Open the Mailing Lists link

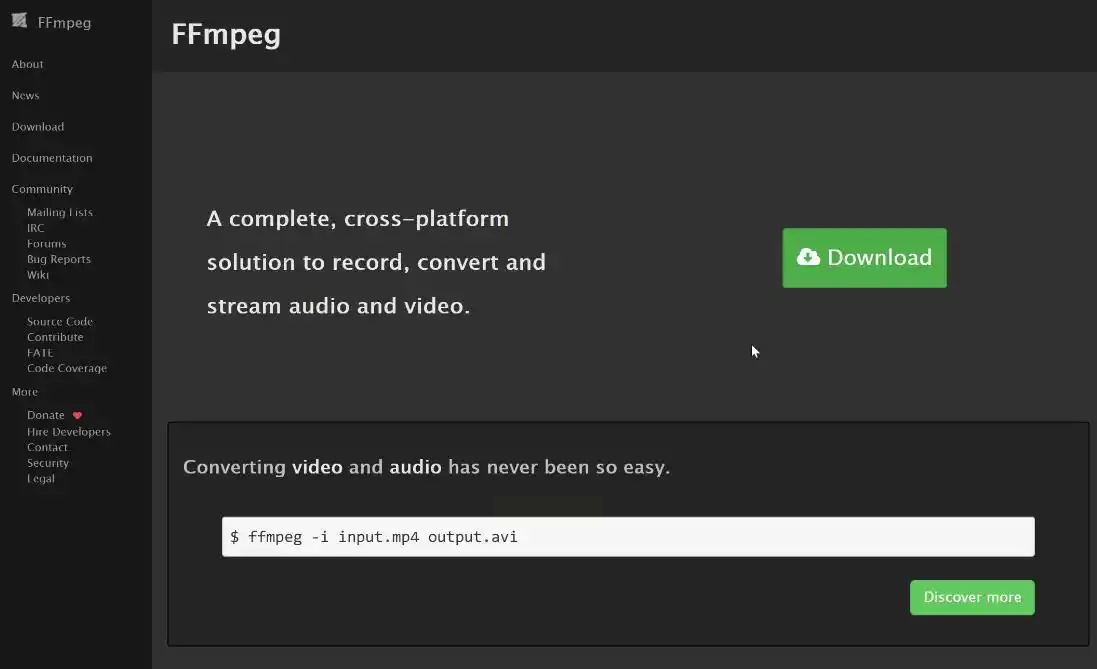click(60, 212)
